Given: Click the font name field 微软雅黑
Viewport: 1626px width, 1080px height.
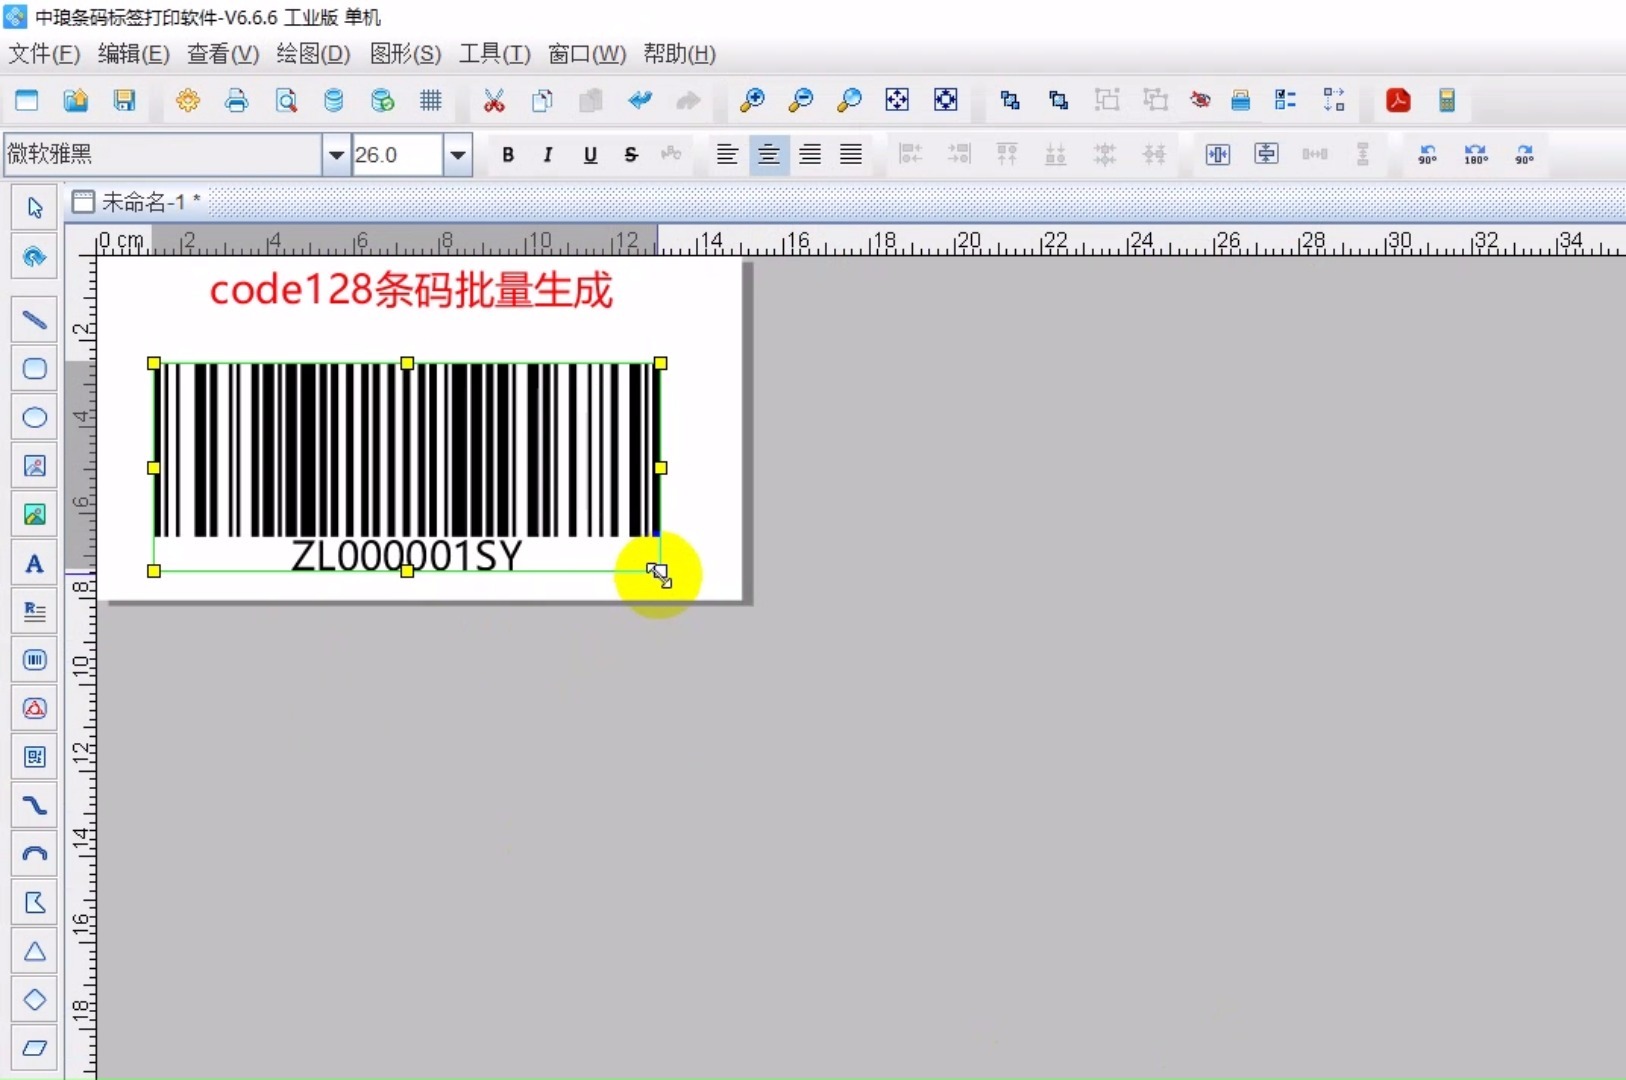Looking at the screenshot, I should point(163,155).
